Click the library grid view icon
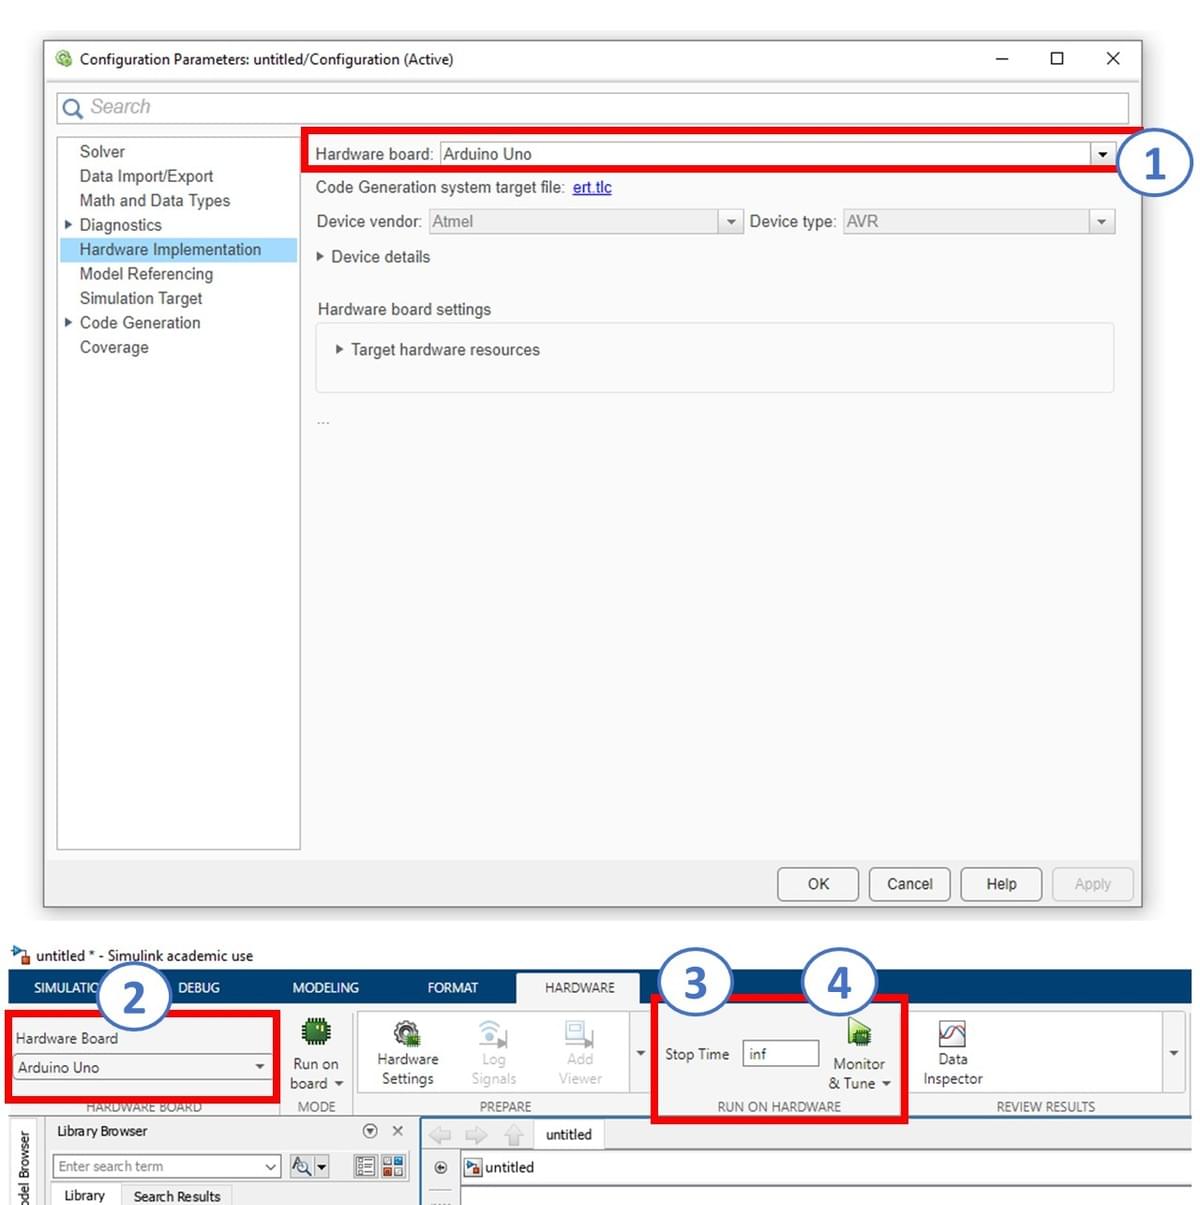Image resolution: width=1200 pixels, height=1205 pixels. click(x=393, y=1166)
